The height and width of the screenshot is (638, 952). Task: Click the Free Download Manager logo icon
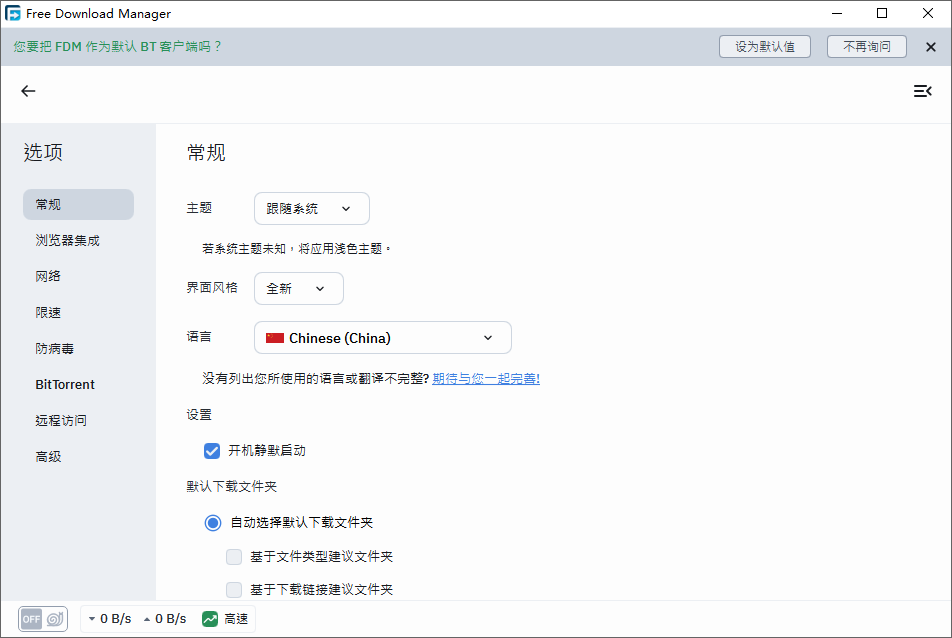point(13,13)
